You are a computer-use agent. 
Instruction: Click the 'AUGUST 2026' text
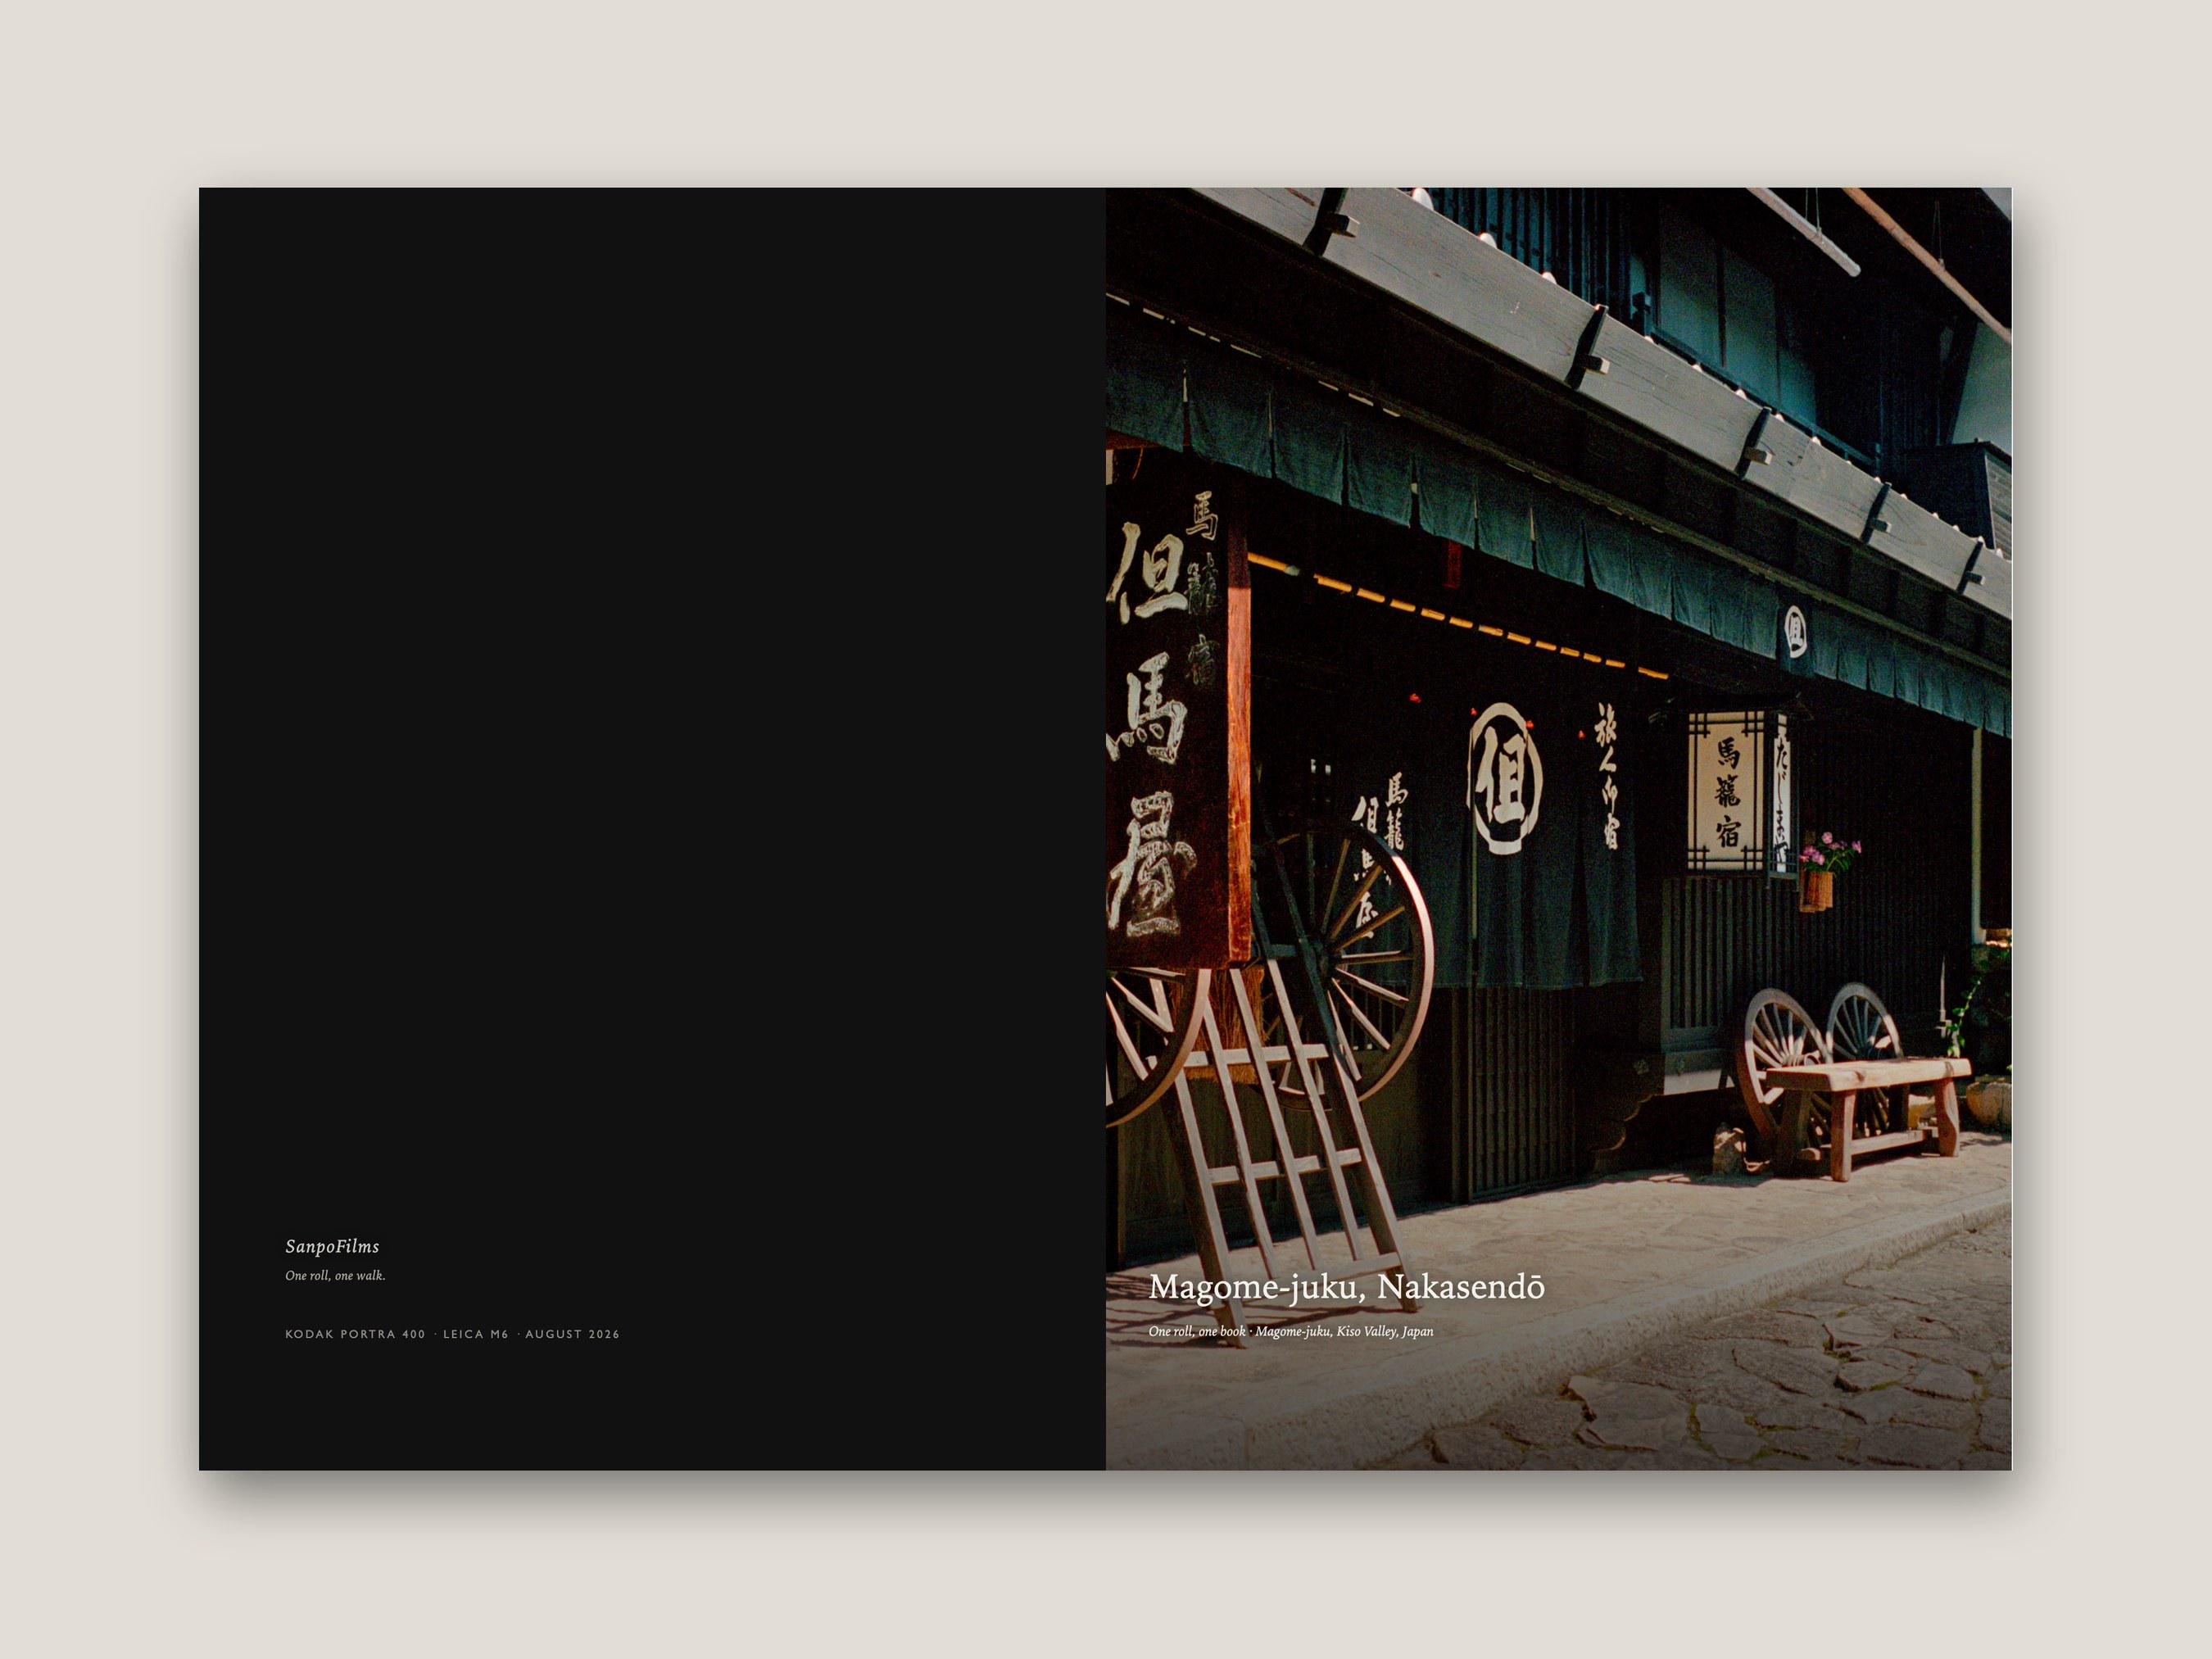point(572,1334)
